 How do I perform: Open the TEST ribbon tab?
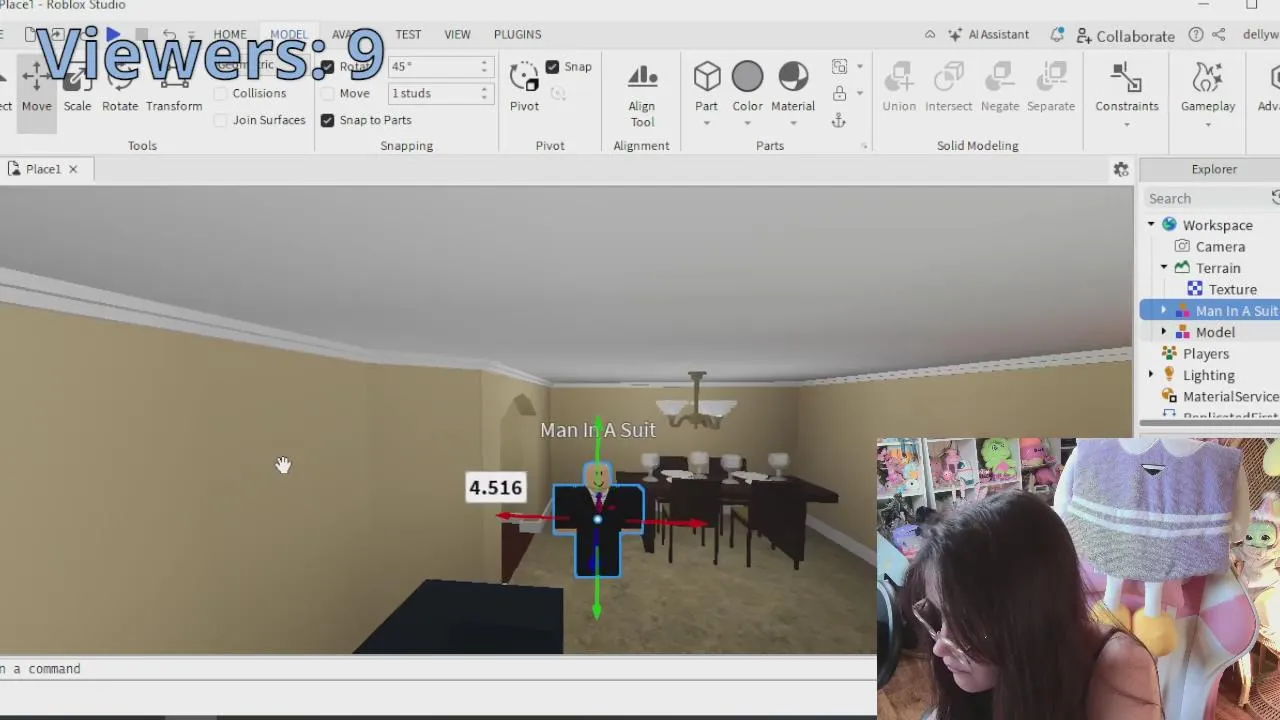408,34
